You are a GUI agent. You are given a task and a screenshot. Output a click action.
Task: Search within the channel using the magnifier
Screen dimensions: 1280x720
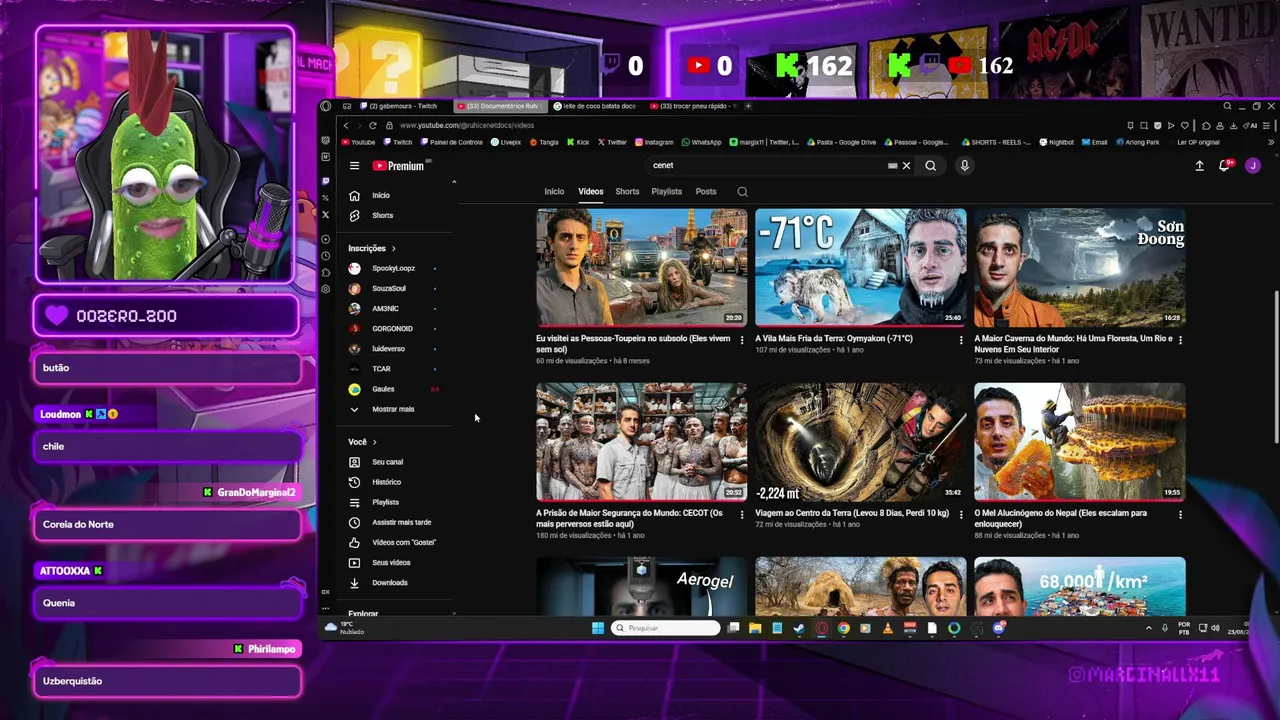(742, 192)
